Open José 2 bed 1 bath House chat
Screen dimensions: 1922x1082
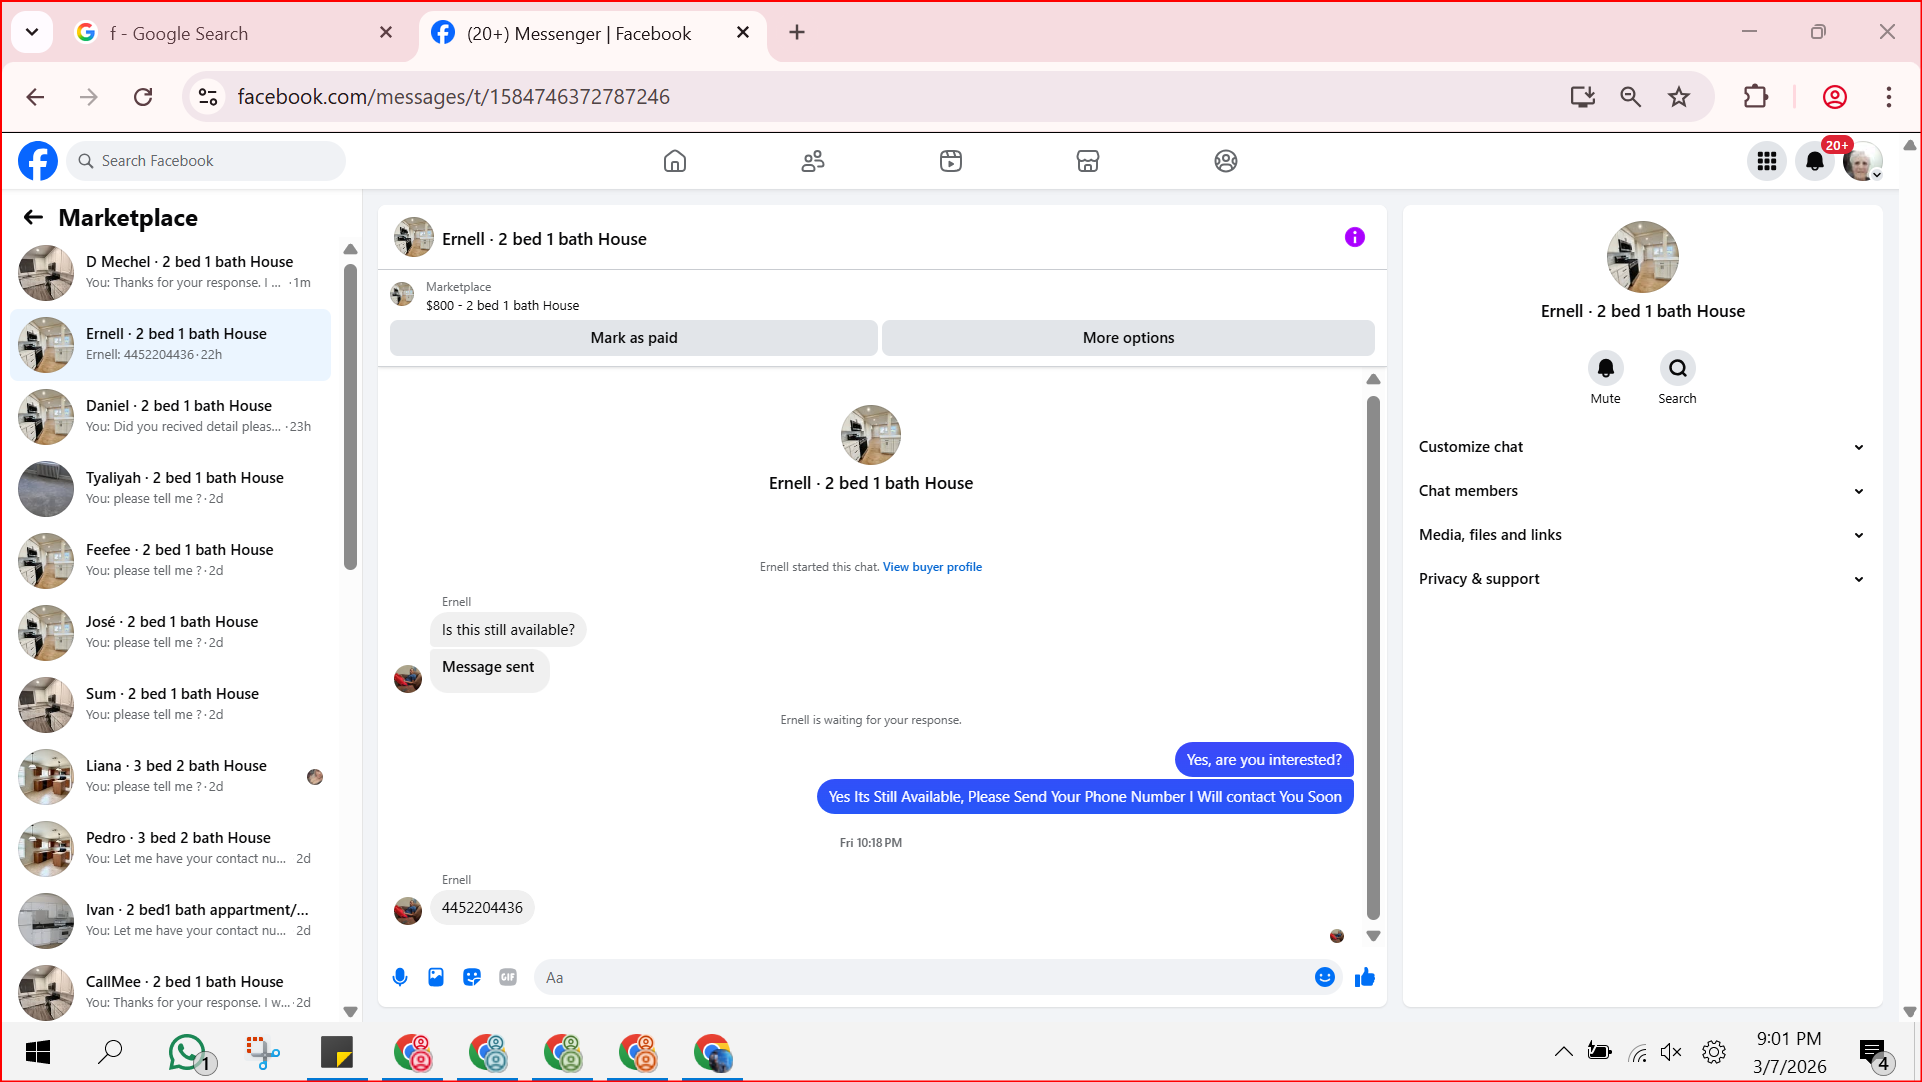(171, 632)
